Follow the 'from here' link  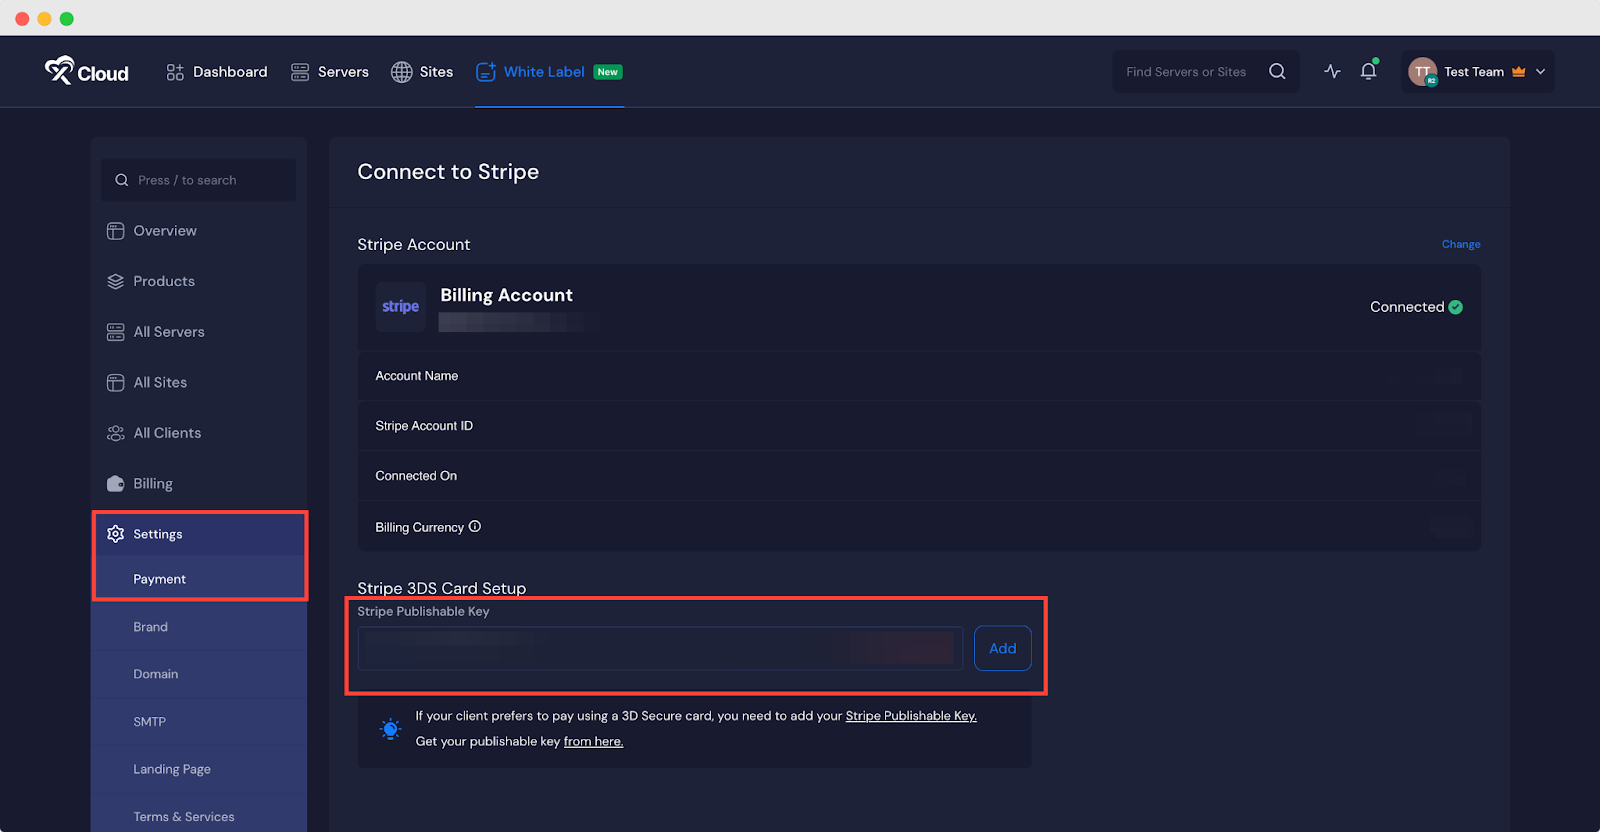593,742
